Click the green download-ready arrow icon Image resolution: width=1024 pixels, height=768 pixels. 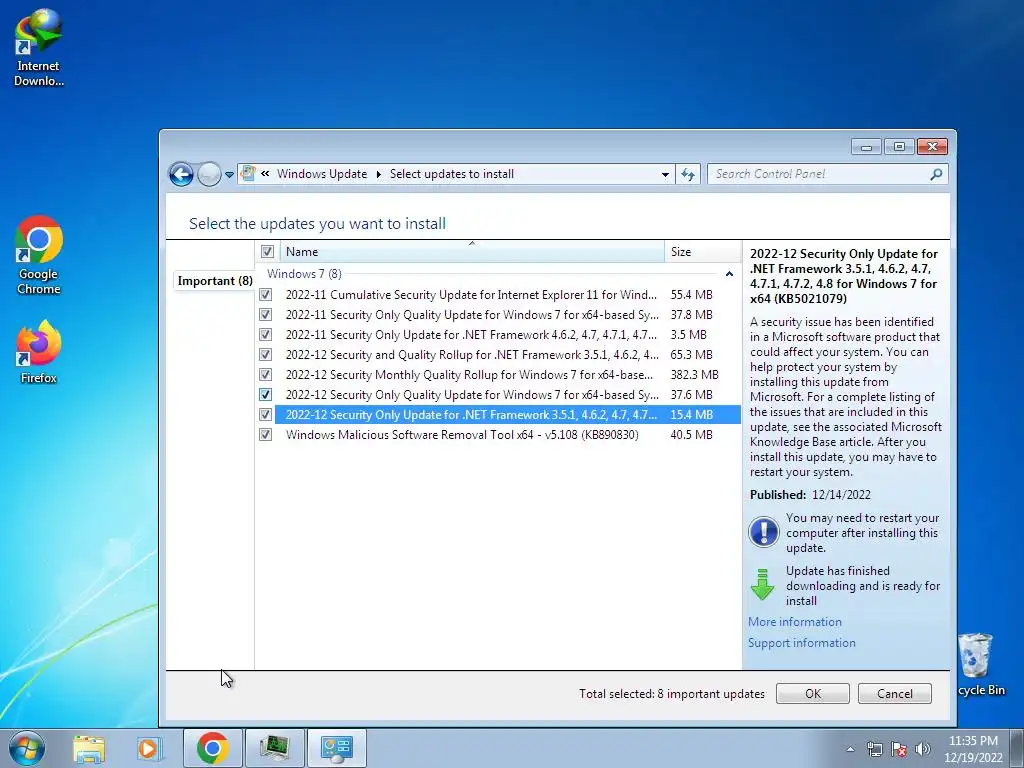coord(762,584)
